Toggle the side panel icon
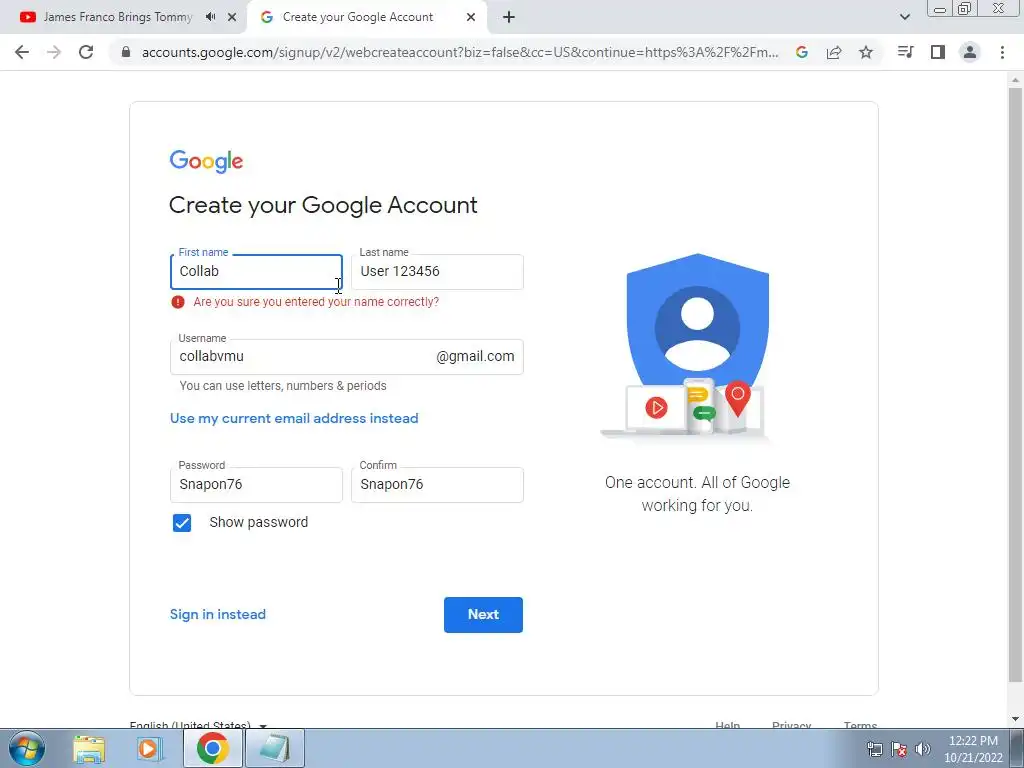The image size is (1024, 768). pos(938,52)
